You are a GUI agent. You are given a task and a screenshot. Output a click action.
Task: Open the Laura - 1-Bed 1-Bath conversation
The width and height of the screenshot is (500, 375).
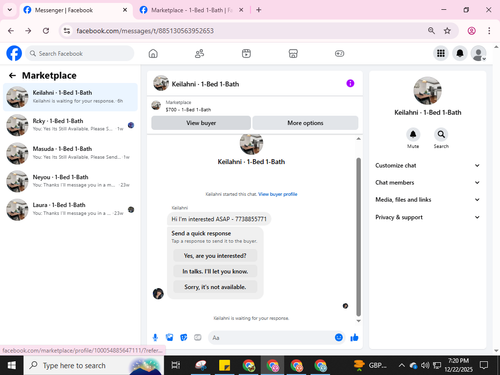pyautogui.click(x=70, y=209)
